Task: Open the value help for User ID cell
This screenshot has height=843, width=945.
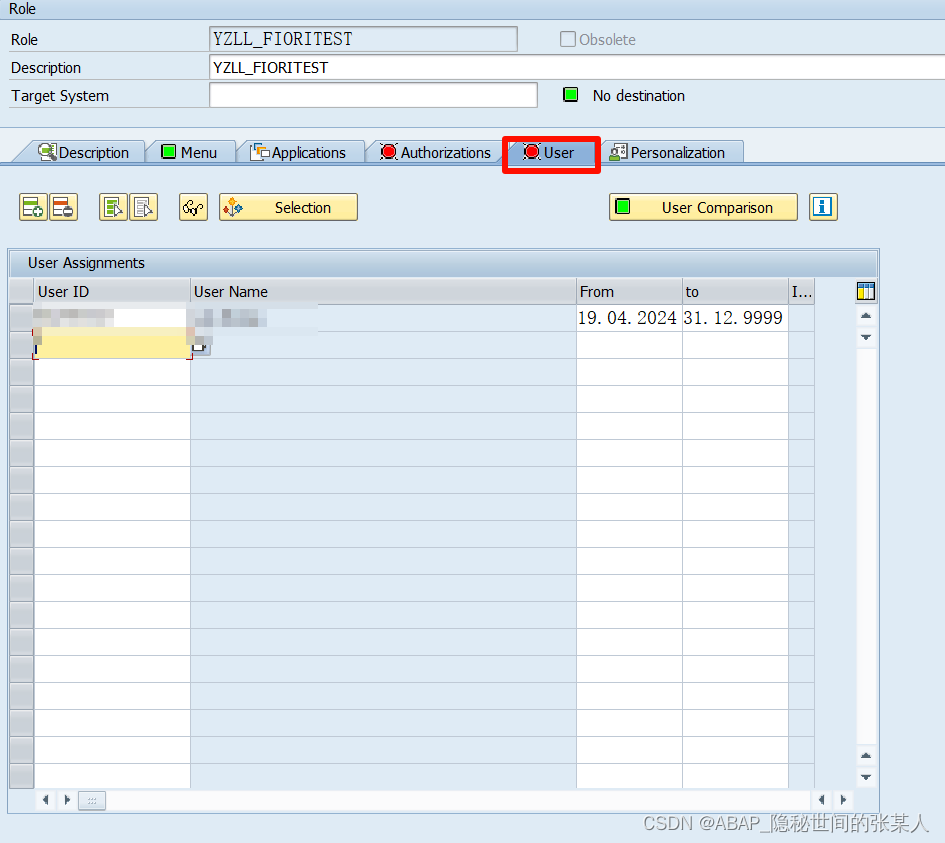Action: (x=199, y=348)
